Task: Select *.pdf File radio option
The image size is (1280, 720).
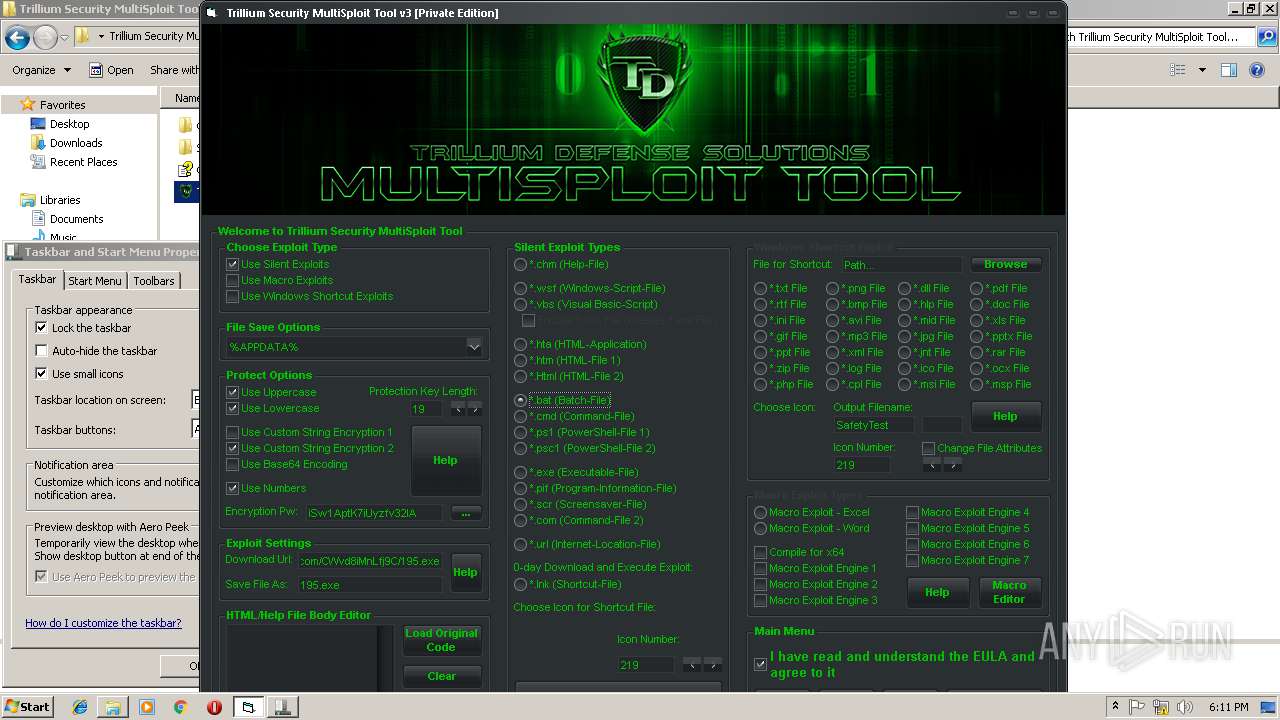Action: pyautogui.click(x=977, y=288)
